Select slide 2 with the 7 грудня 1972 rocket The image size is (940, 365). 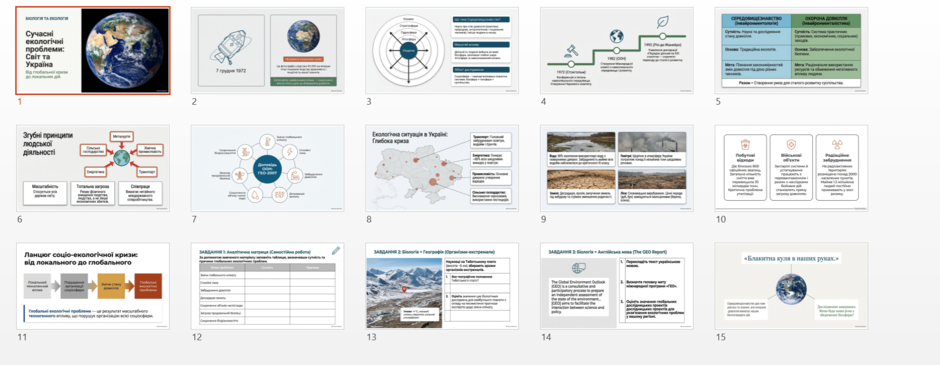(x=267, y=50)
